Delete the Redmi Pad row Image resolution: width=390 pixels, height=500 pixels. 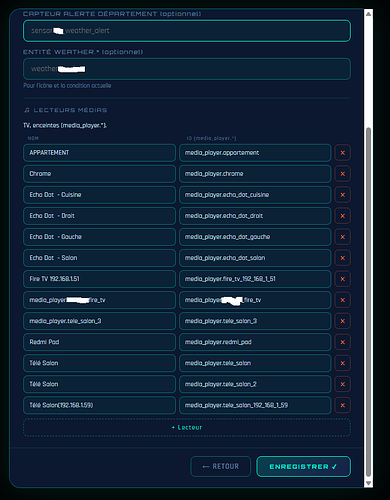tap(342, 342)
